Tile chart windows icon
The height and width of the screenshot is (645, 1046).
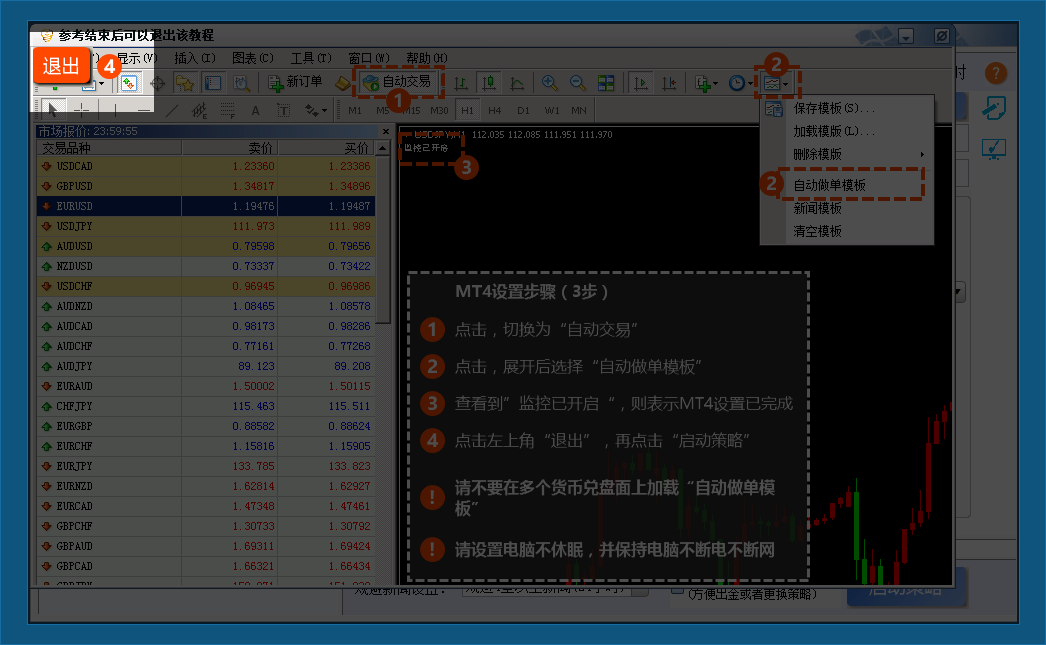point(606,83)
